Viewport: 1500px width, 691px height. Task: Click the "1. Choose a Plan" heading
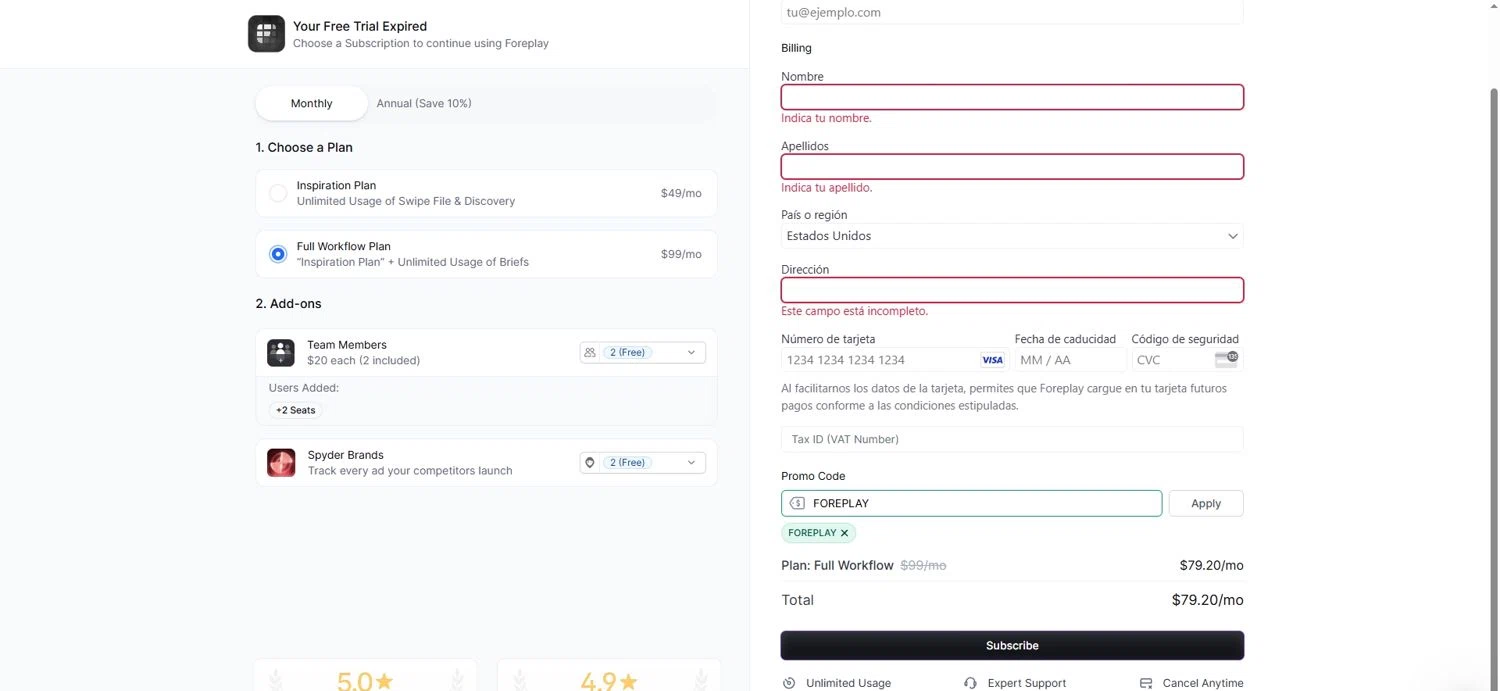click(304, 147)
